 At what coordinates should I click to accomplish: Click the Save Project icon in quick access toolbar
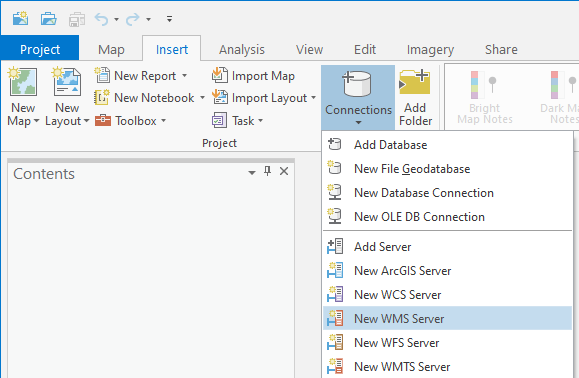coord(77,19)
